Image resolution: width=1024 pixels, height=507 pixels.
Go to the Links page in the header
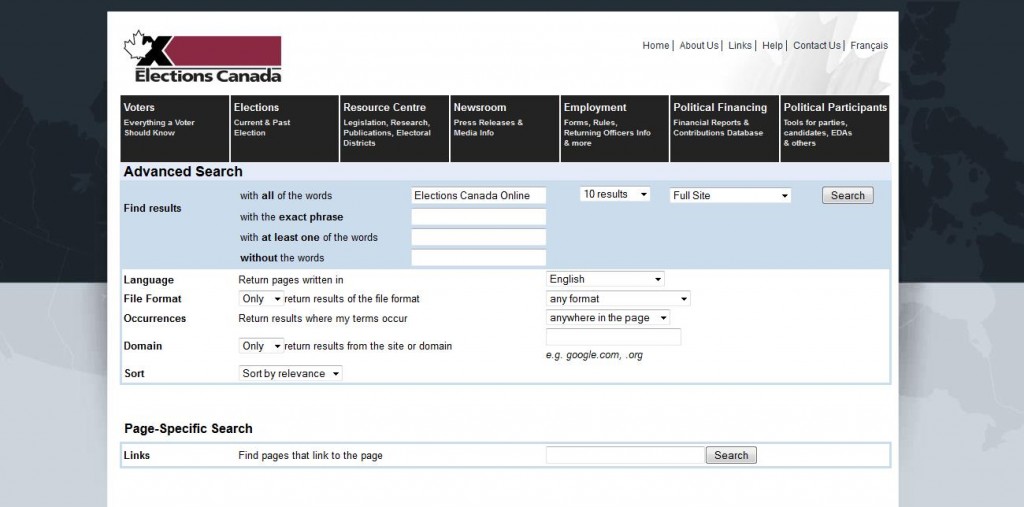(x=740, y=46)
